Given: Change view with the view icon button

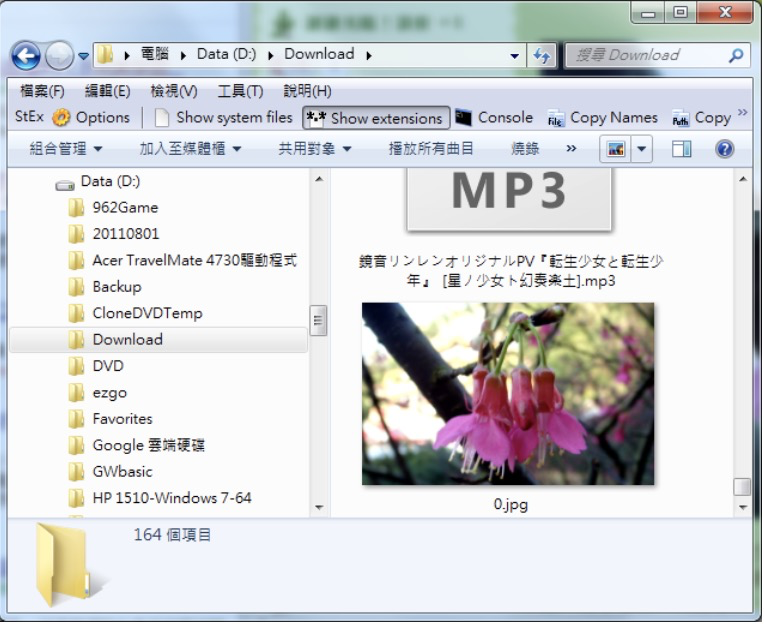Looking at the screenshot, I should click(x=615, y=149).
